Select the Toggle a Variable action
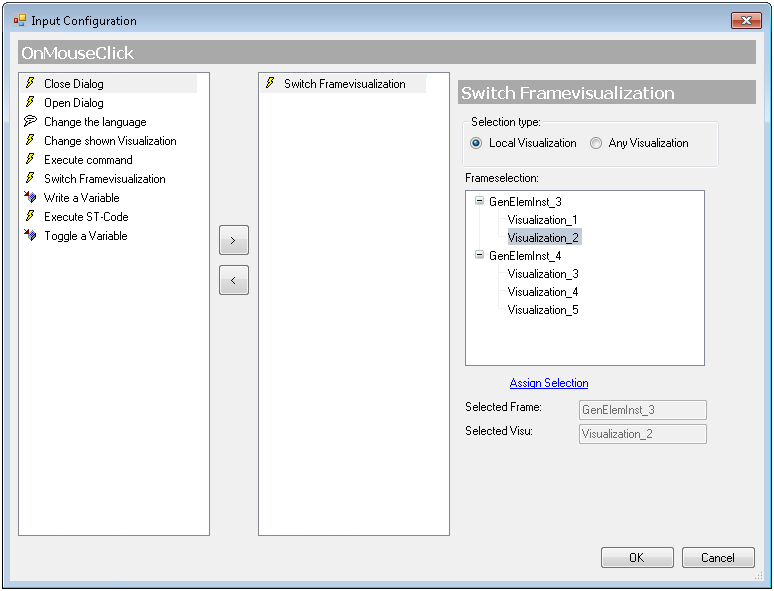 (86, 236)
